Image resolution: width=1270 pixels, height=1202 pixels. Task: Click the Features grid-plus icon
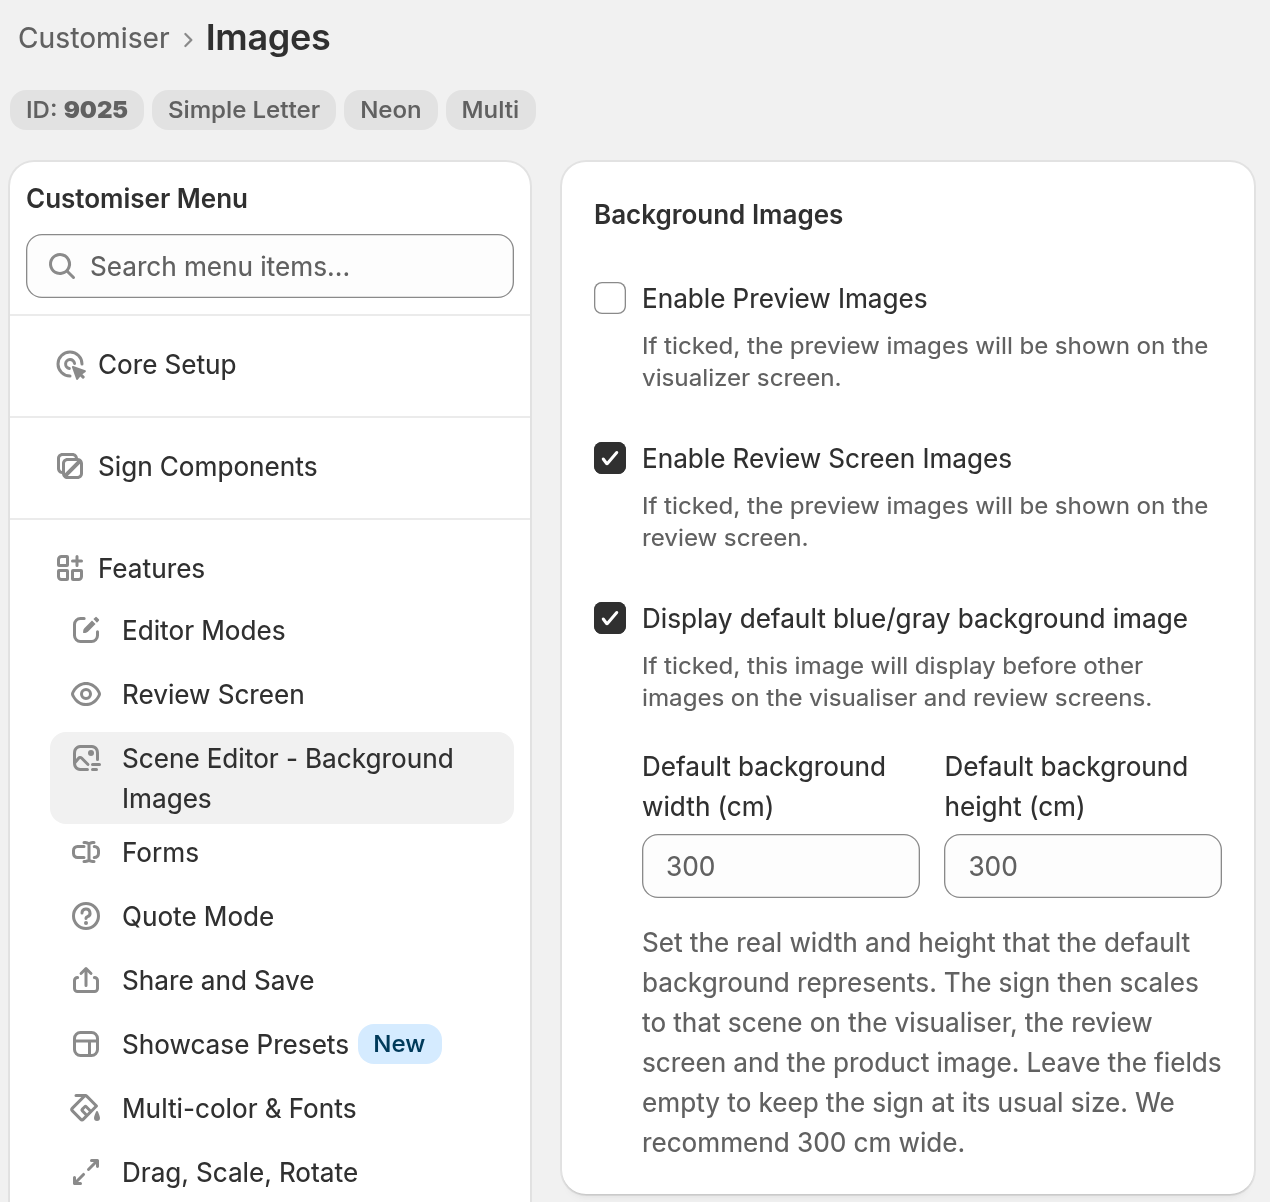pos(70,568)
